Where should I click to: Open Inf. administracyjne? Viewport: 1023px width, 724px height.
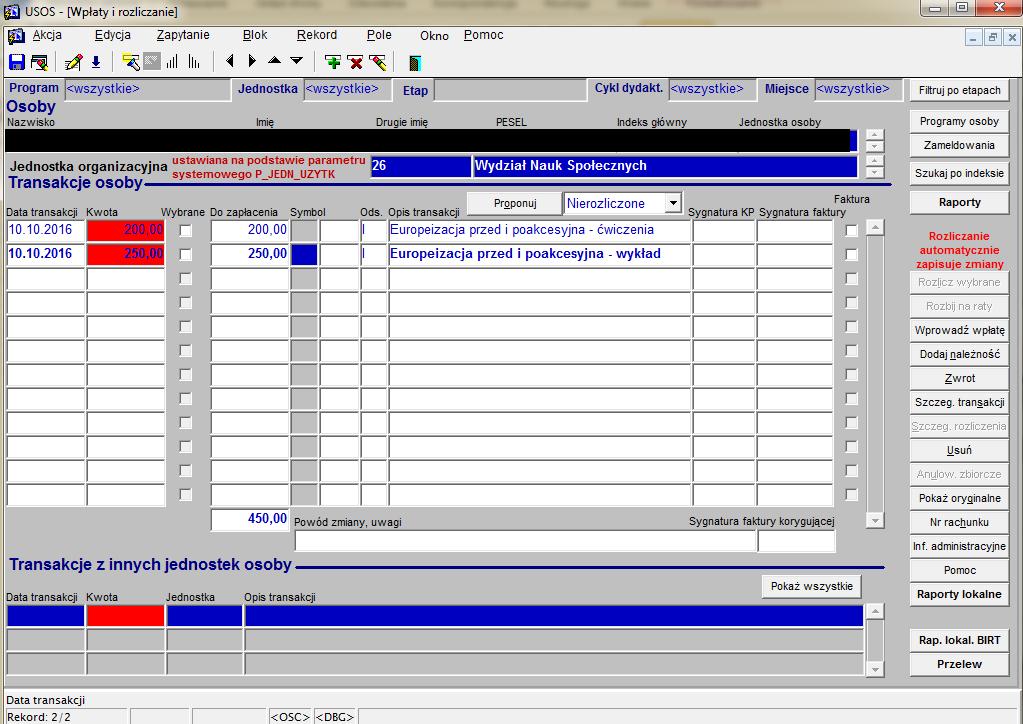coord(959,547)
